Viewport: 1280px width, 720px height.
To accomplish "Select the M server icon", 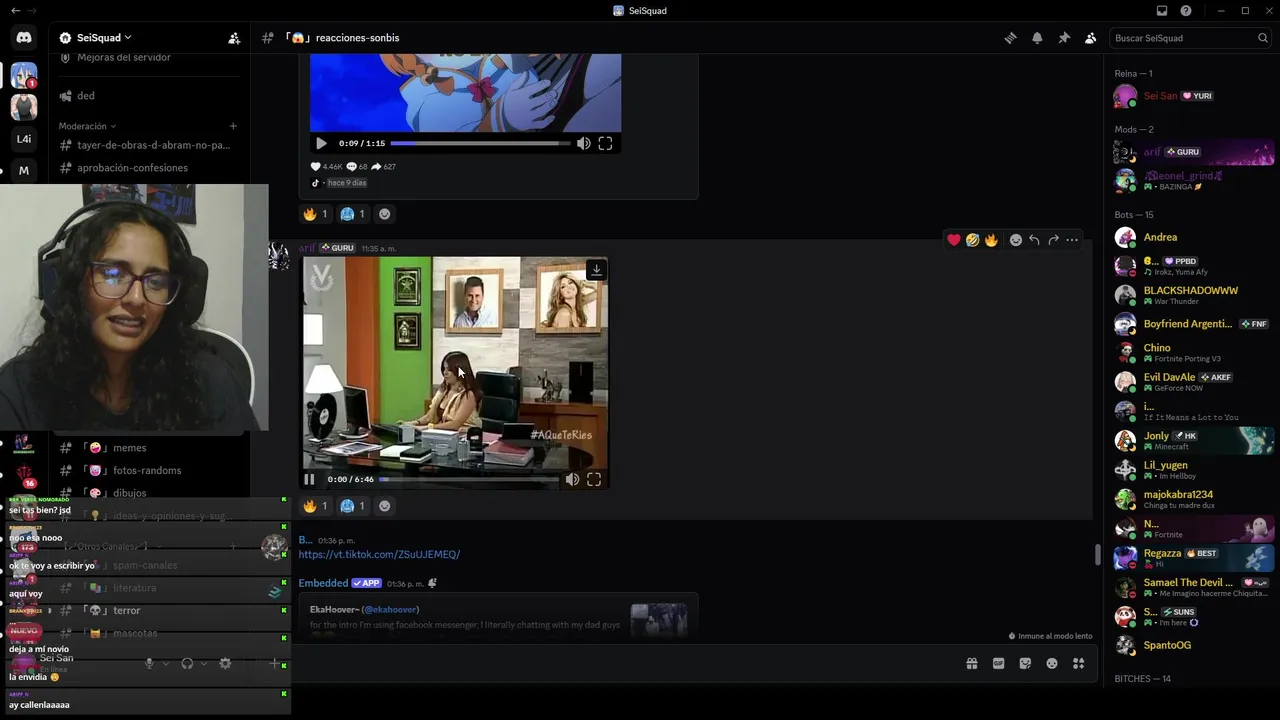I will [24, 170].
